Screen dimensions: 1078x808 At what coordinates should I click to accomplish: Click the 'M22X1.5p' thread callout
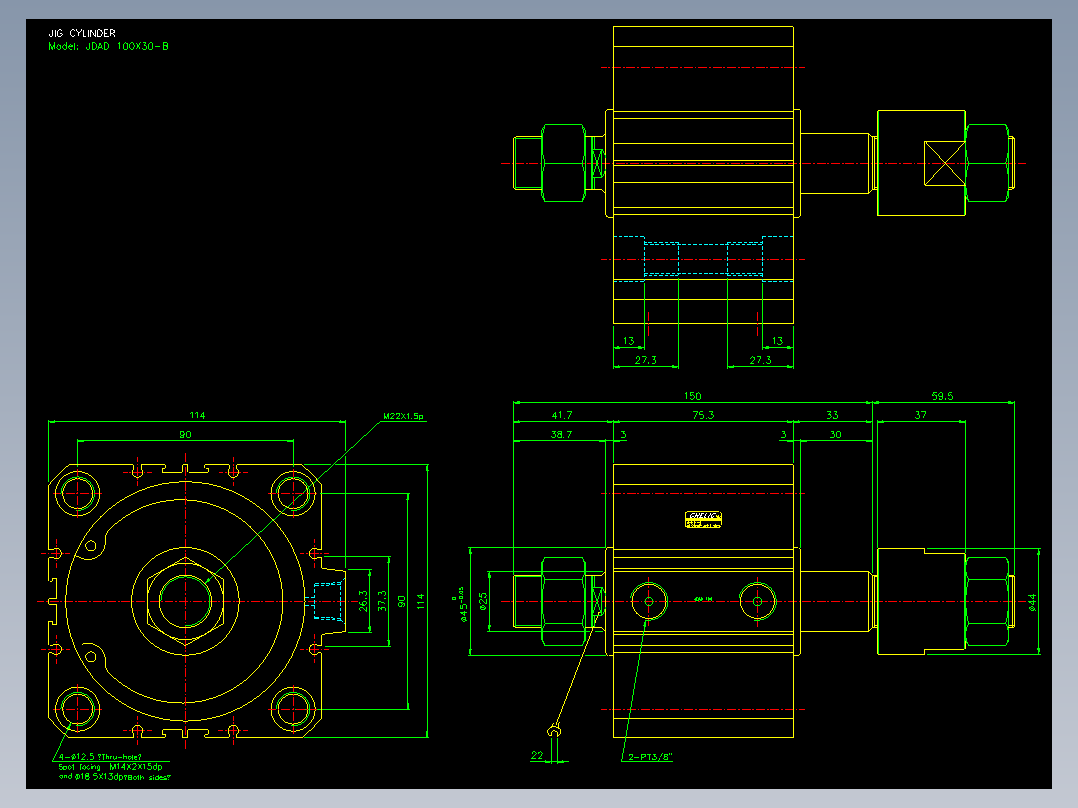pos(404,416)
